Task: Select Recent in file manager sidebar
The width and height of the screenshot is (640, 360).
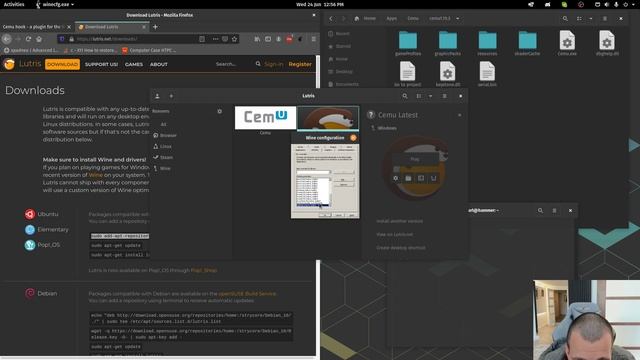Action: (x=339, y=33)
